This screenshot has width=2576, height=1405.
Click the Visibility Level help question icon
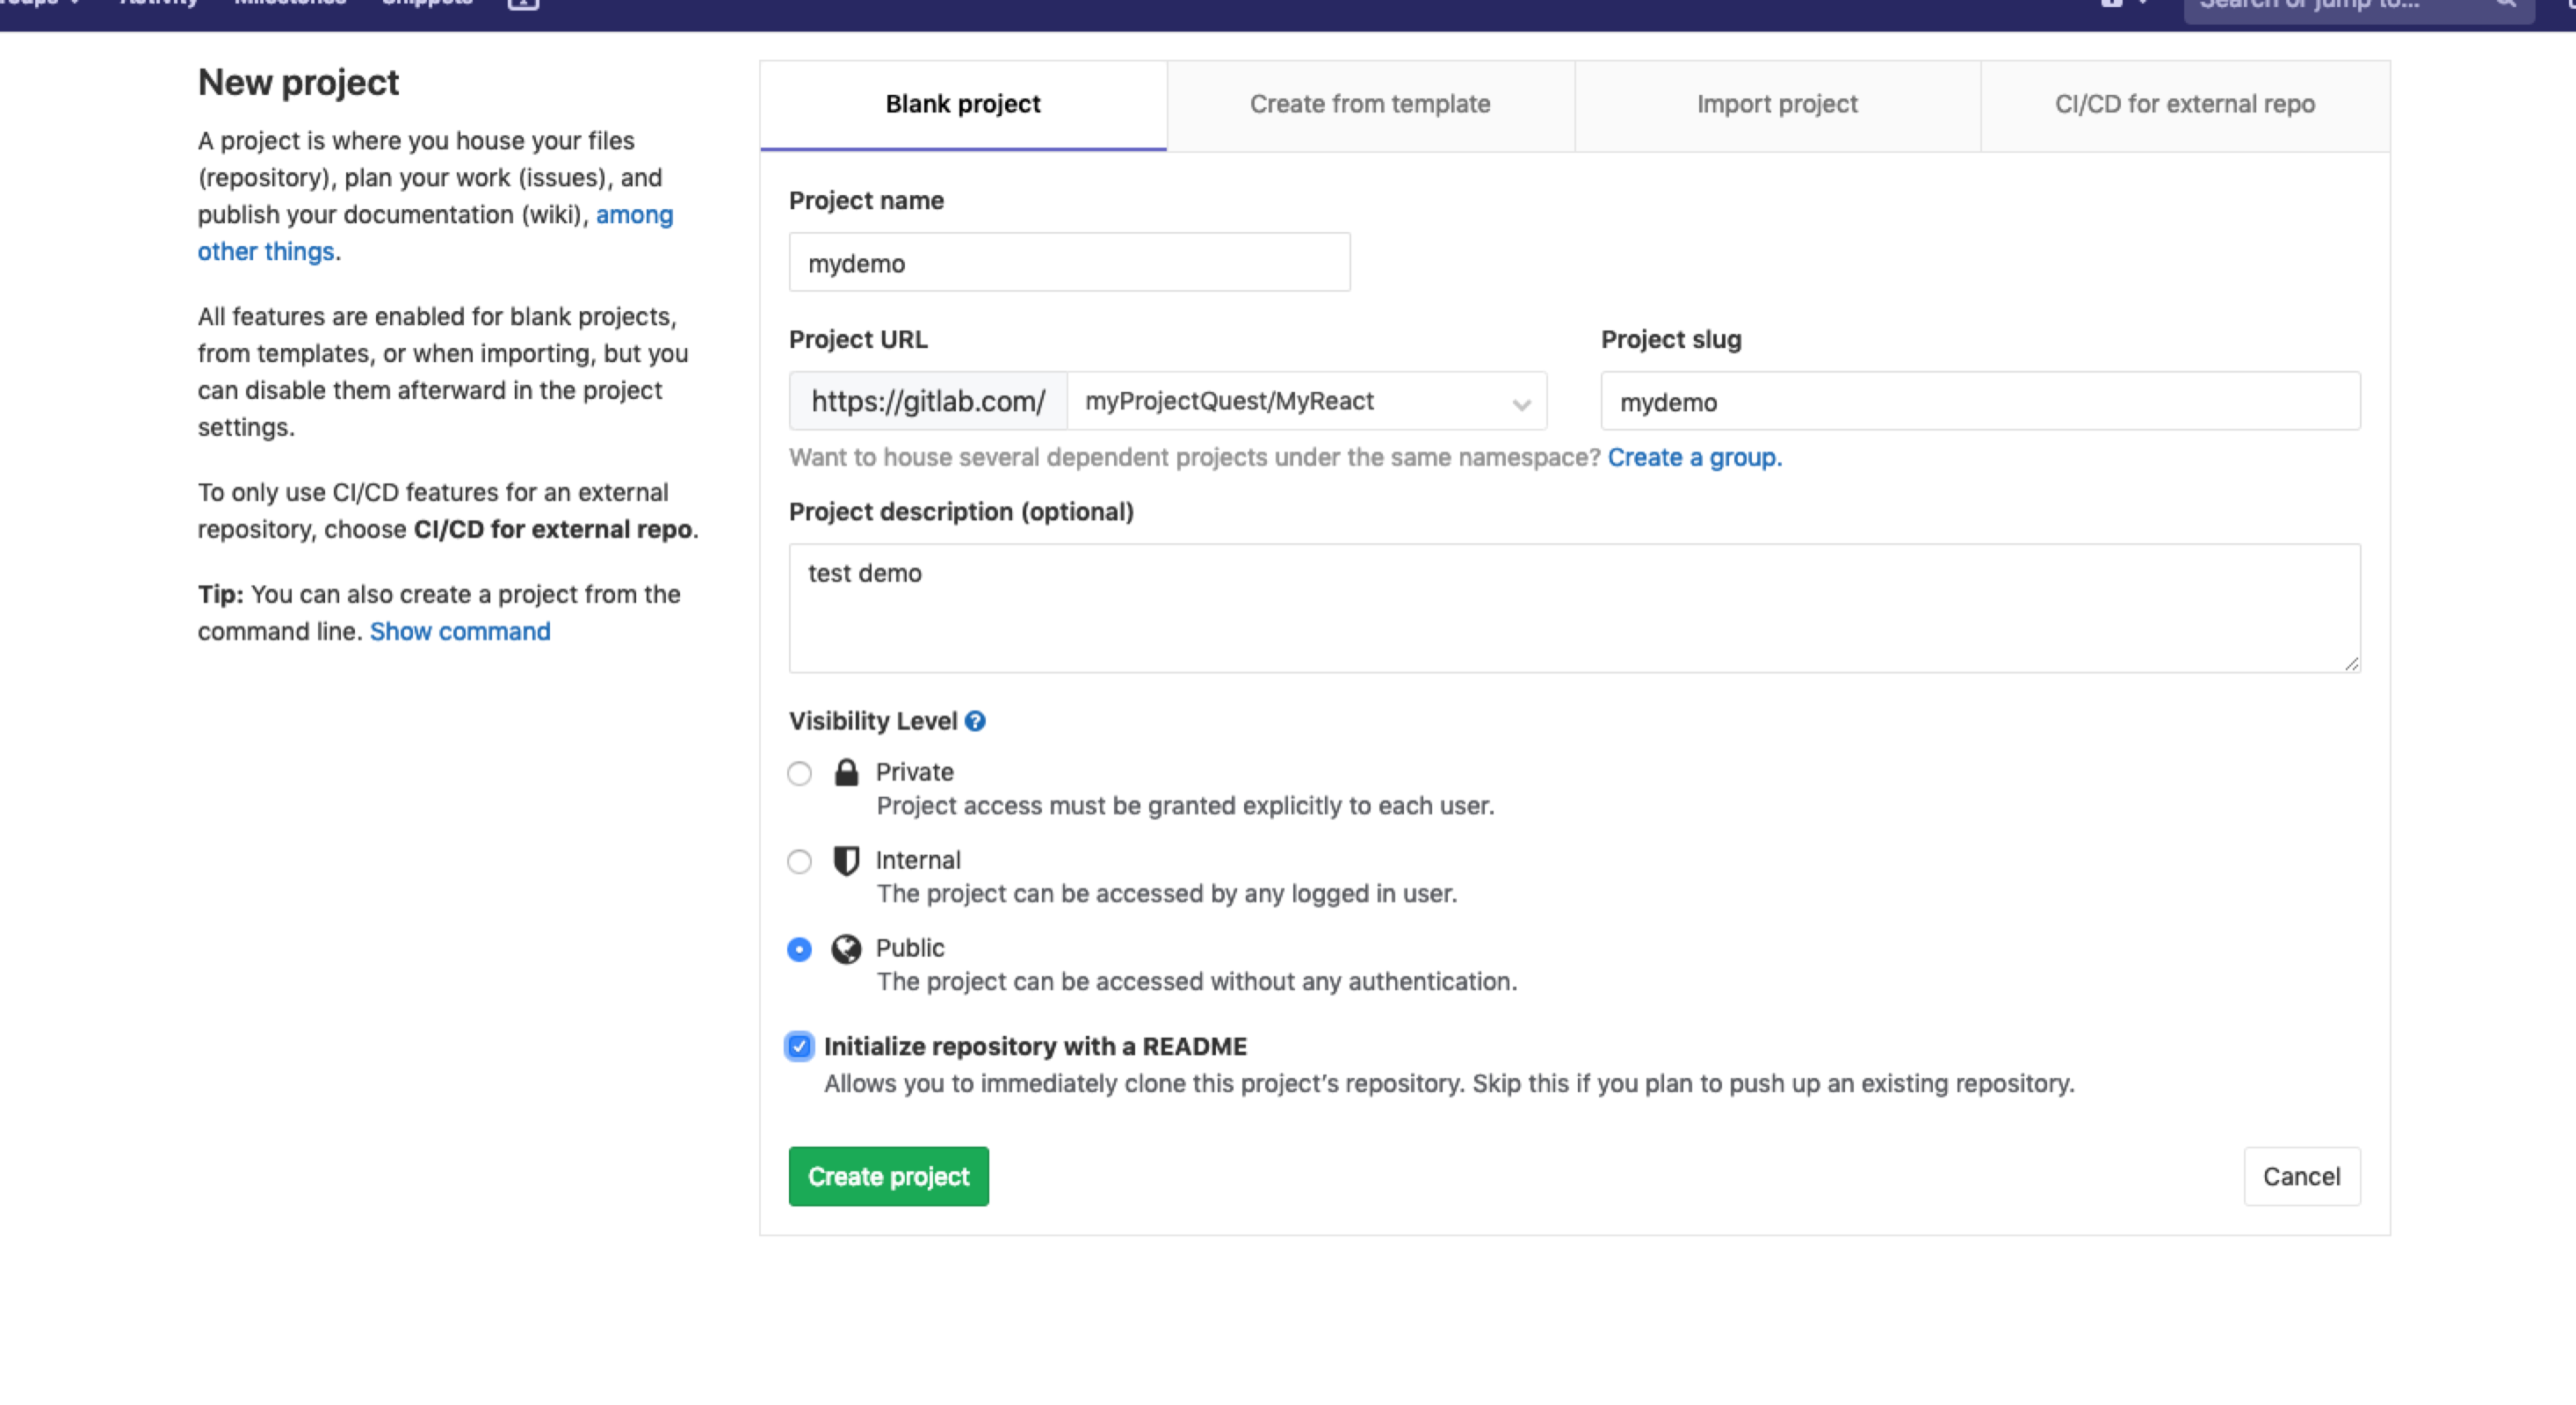[975, 721]
